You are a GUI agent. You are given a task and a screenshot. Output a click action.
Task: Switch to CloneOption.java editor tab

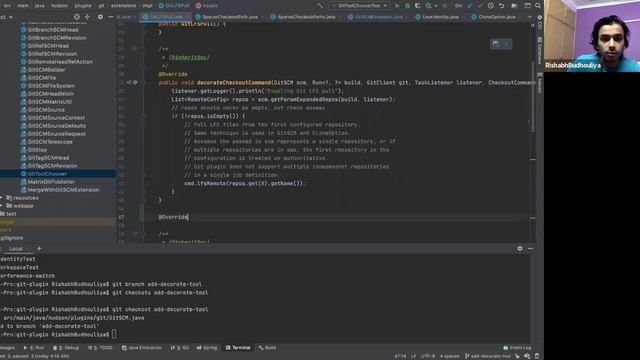tap(493, 17)
